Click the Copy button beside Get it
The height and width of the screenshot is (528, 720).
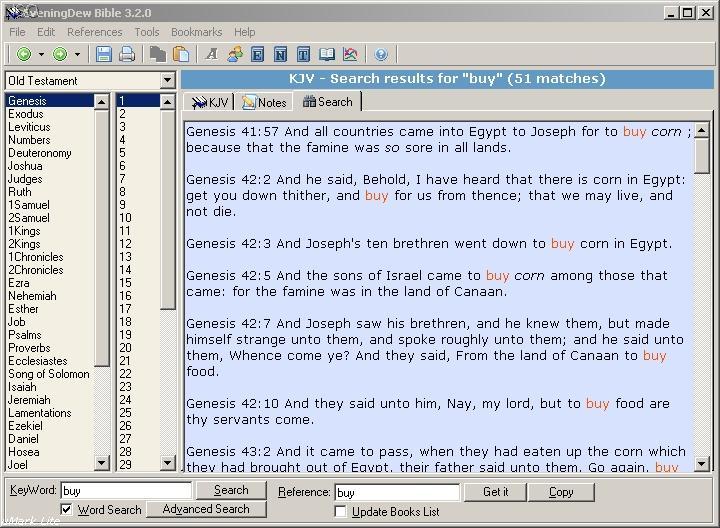(561, 492)
